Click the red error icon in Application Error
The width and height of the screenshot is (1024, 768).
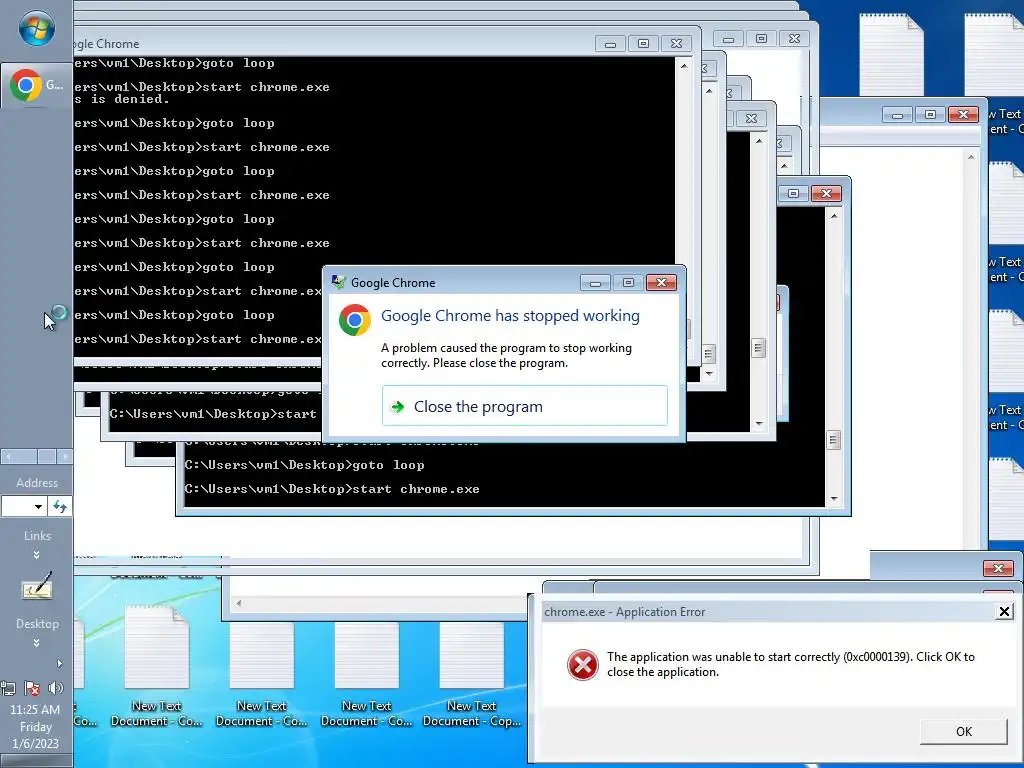[583, 665]
